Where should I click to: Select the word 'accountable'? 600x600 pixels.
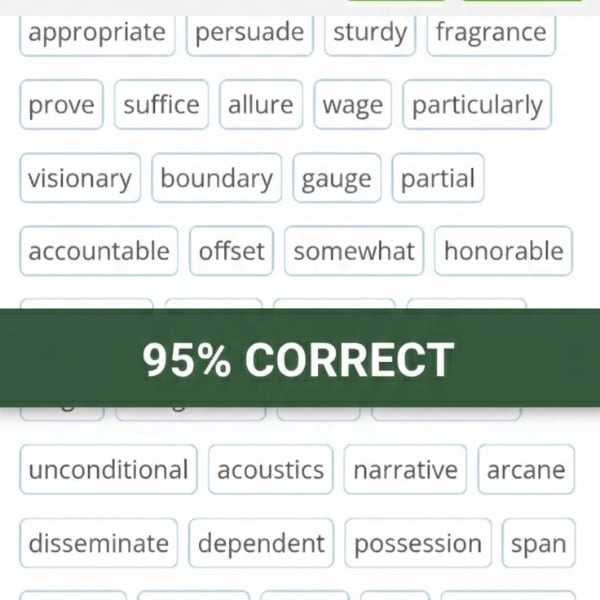tap(99, 251)
